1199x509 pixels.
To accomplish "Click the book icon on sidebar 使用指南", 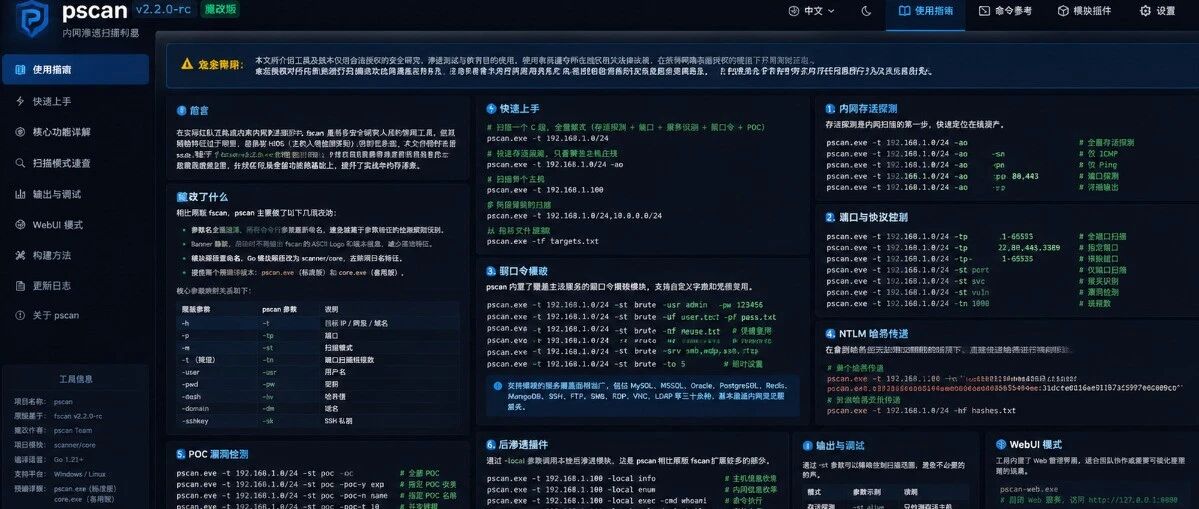I will [19, 70].
